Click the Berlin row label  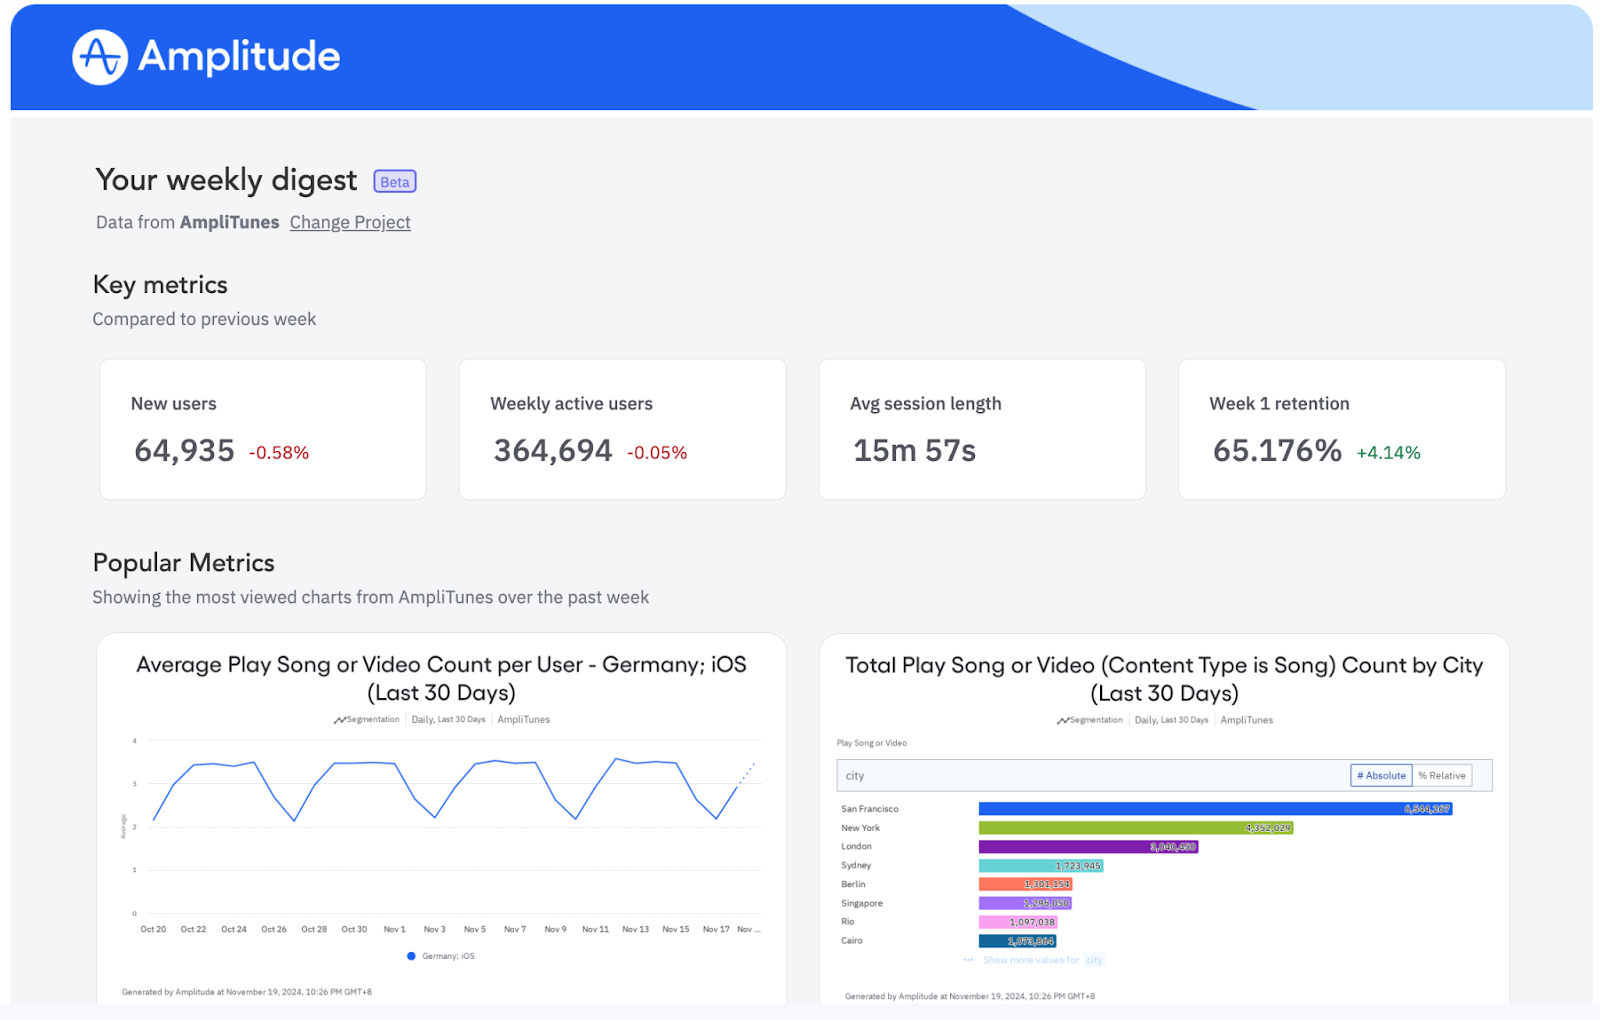853,884
